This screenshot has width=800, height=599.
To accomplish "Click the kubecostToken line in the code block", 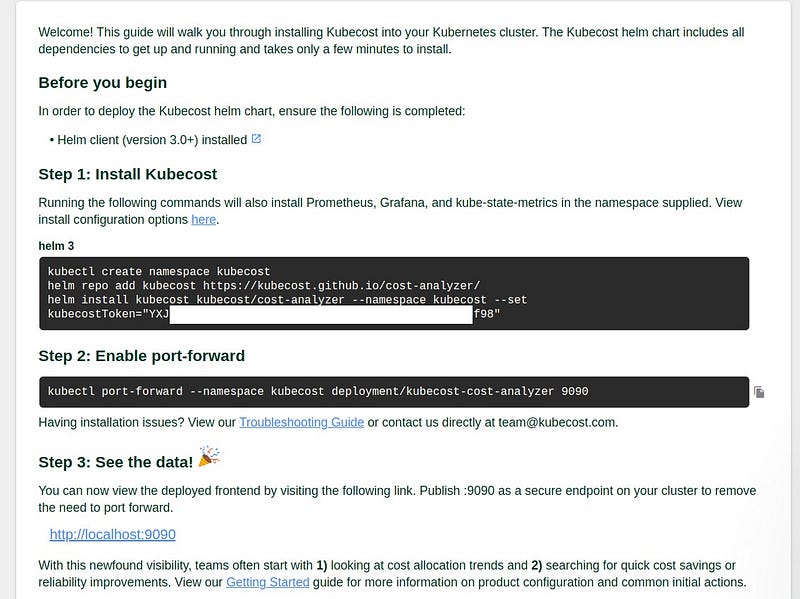I will tap(274, 314).
